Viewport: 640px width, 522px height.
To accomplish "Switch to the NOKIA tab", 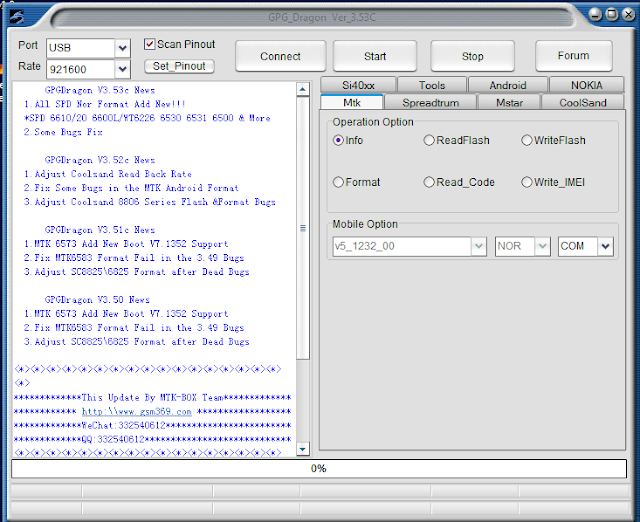I will coord(587,85).
